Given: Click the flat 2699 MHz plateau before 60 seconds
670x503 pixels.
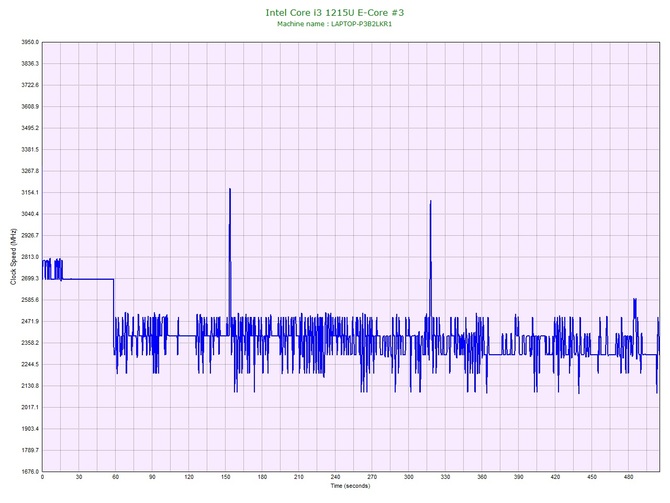Looking at the screenshot, I should pyautogui.click(x=88, y=279).
